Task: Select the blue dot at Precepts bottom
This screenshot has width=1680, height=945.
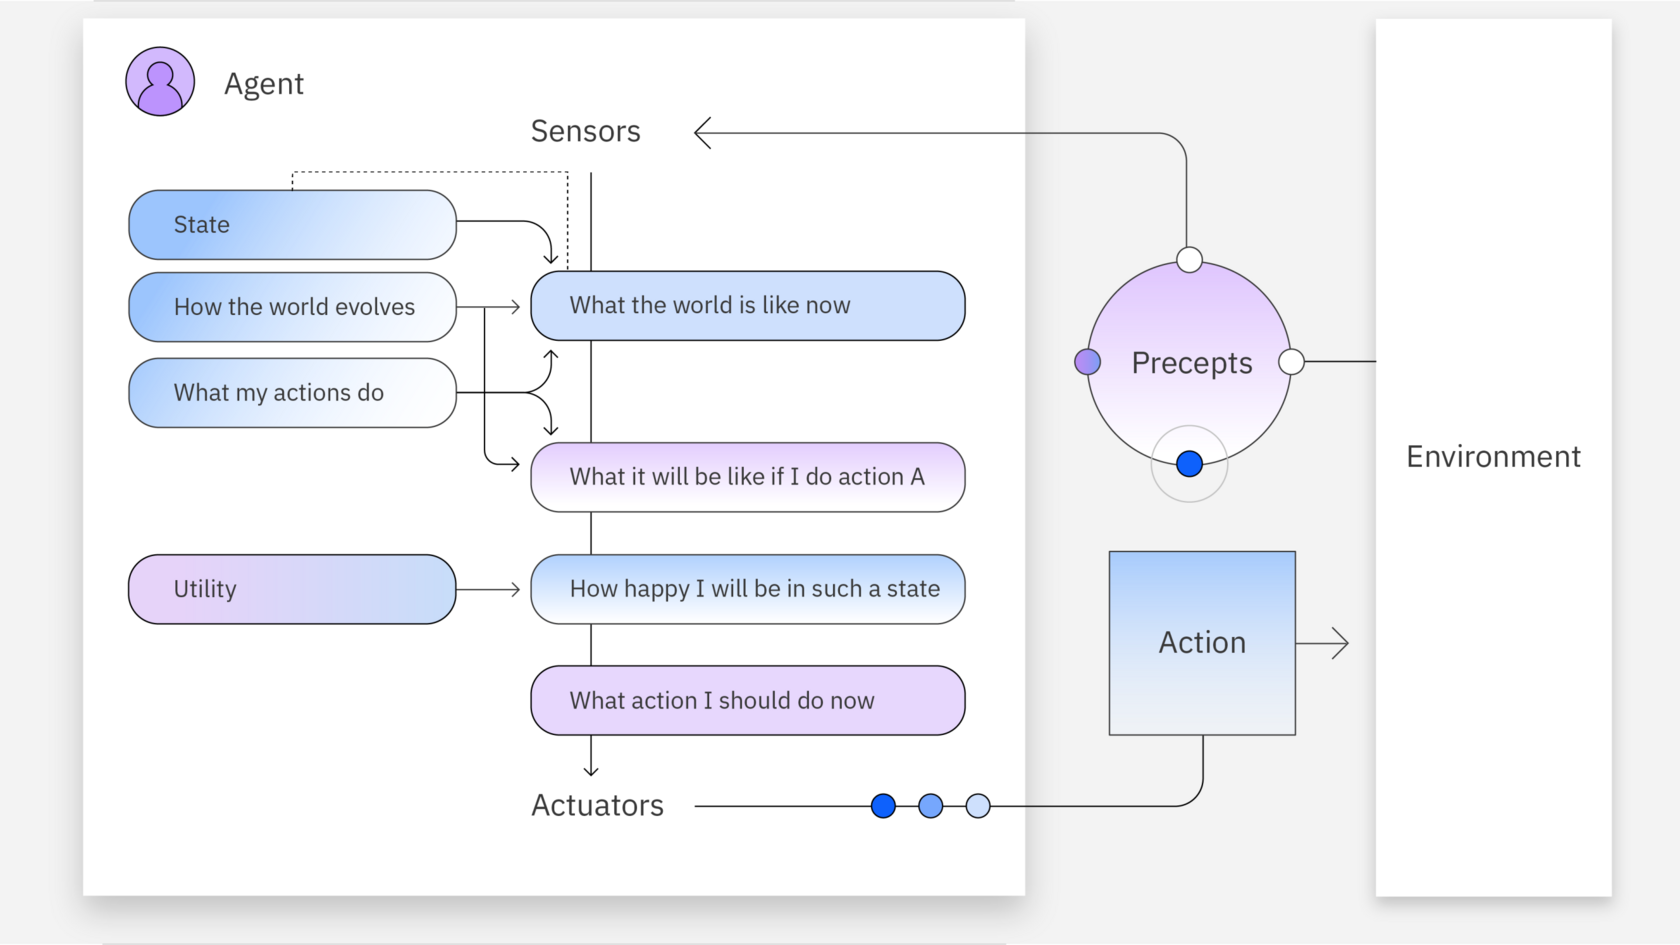Action: coord(1189,464)
